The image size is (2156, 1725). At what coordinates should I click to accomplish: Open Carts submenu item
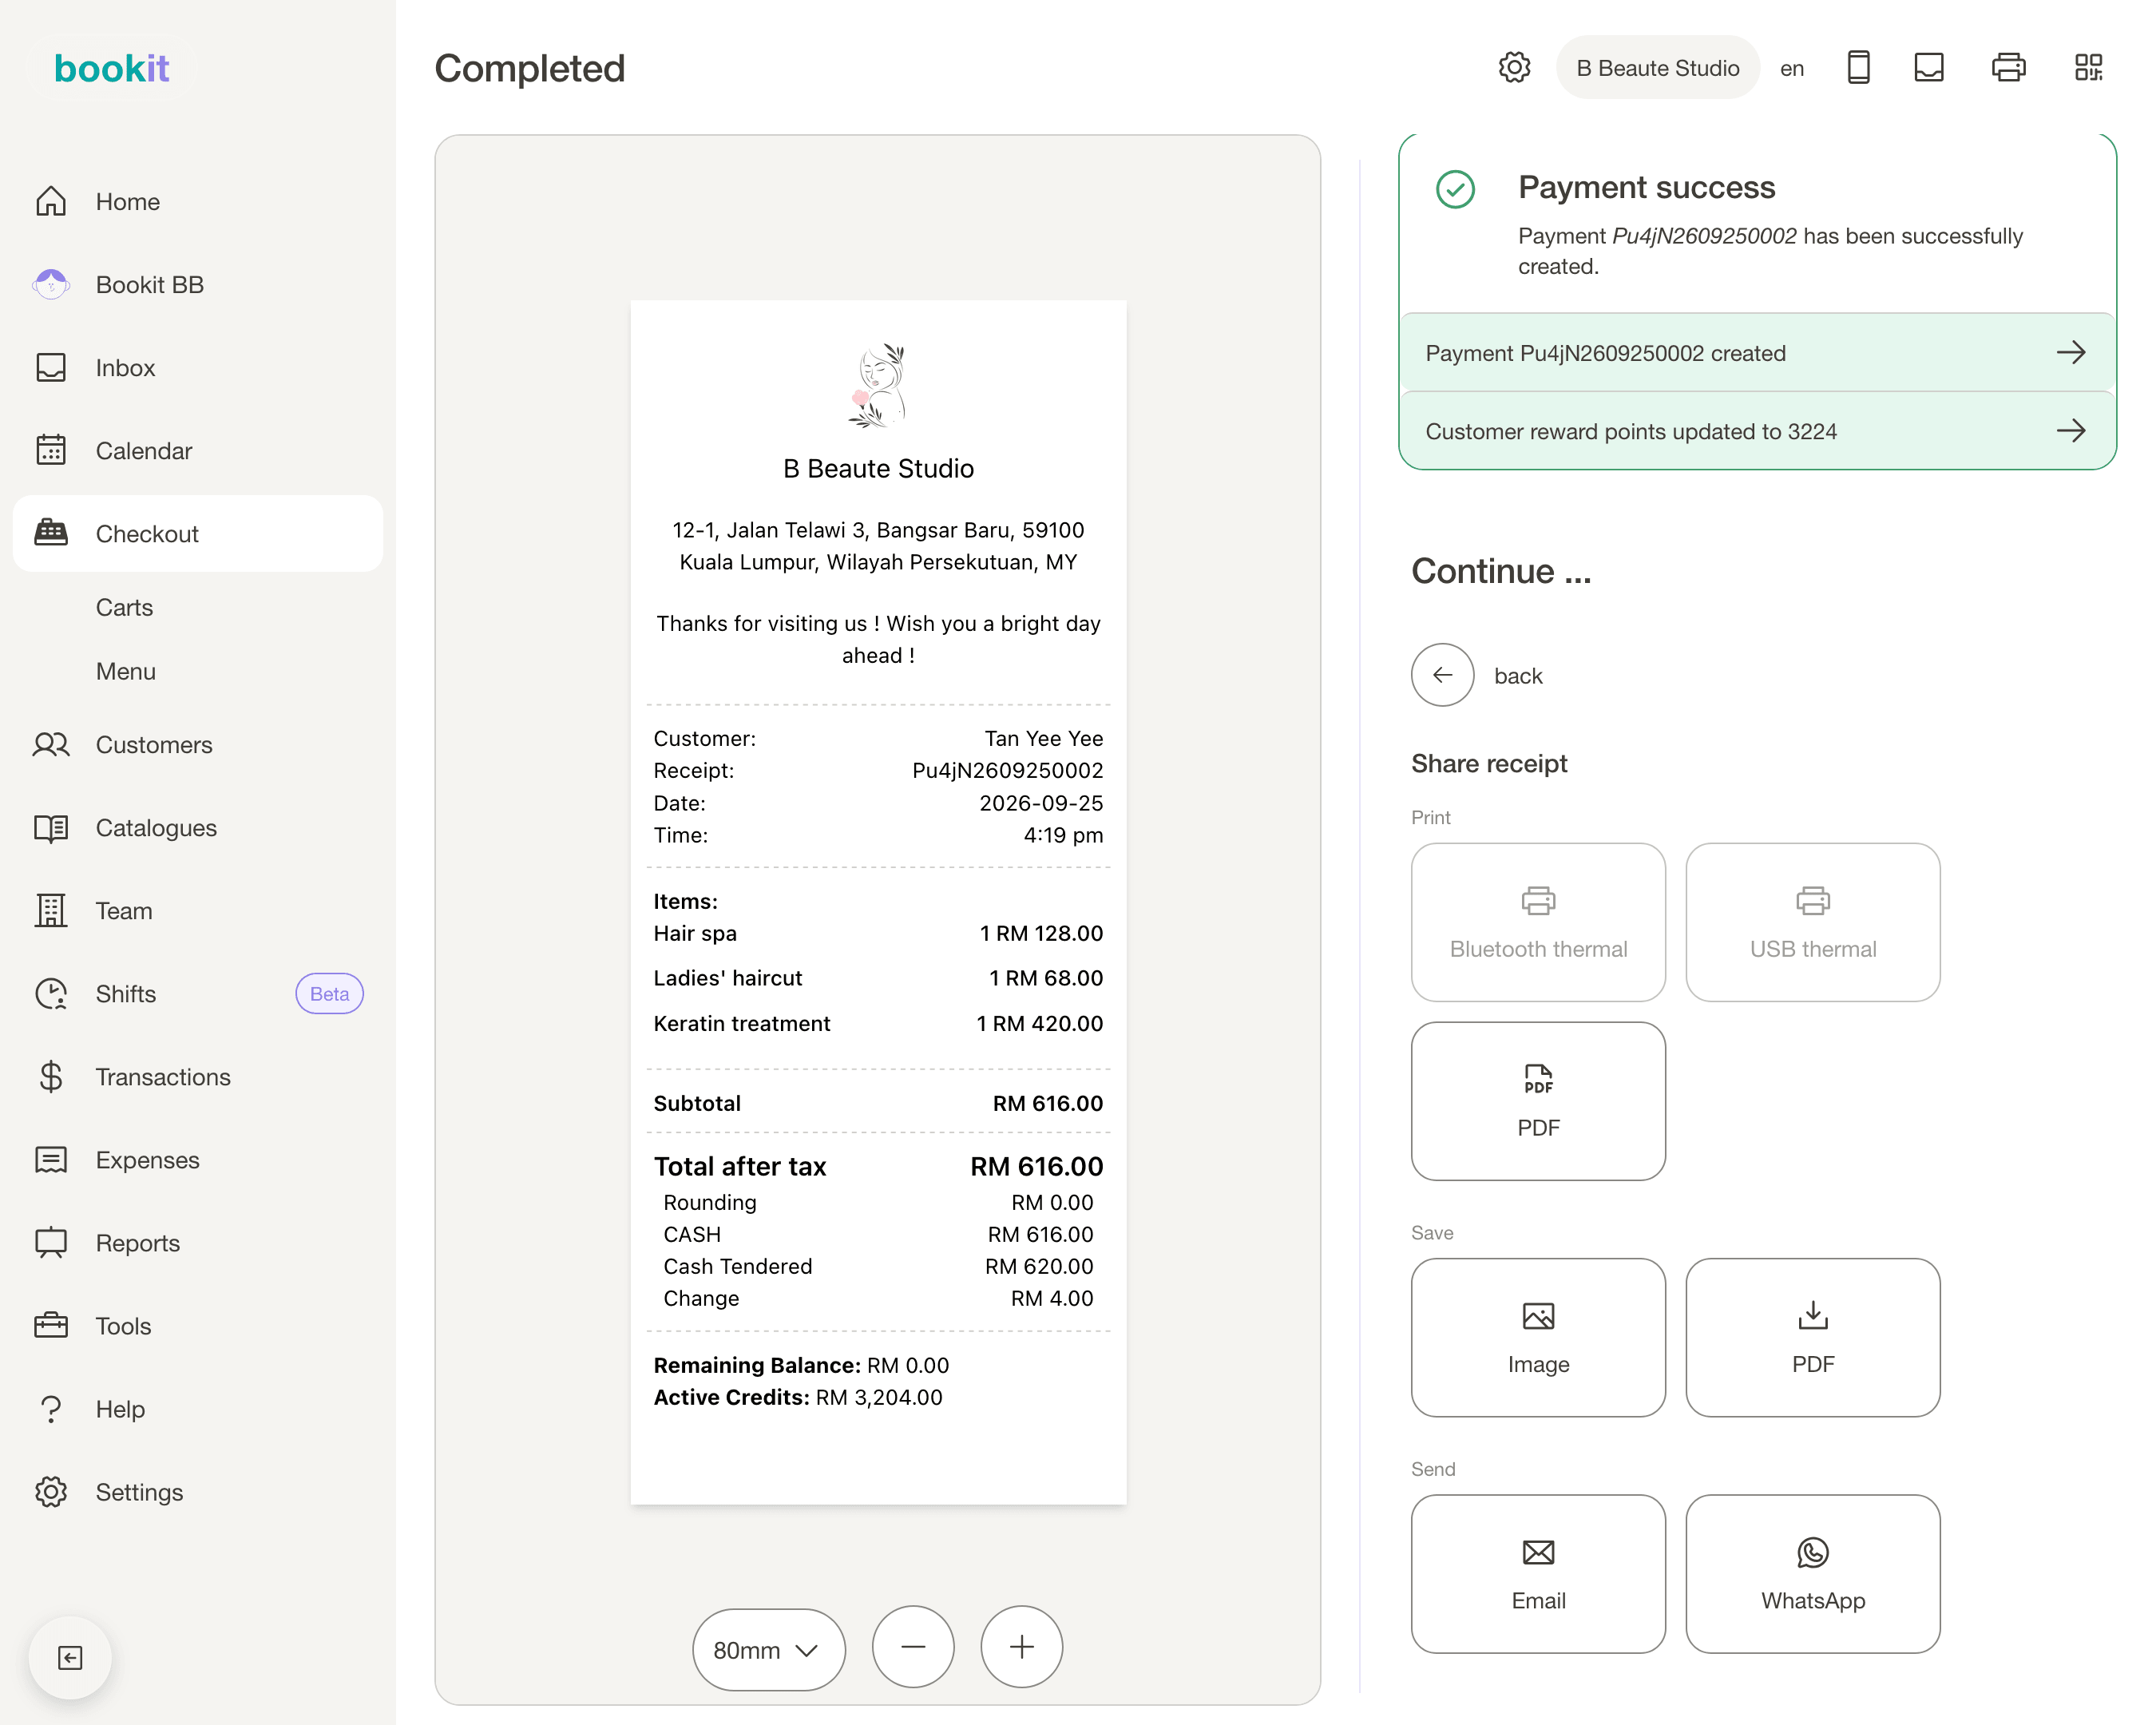(124, 608)
